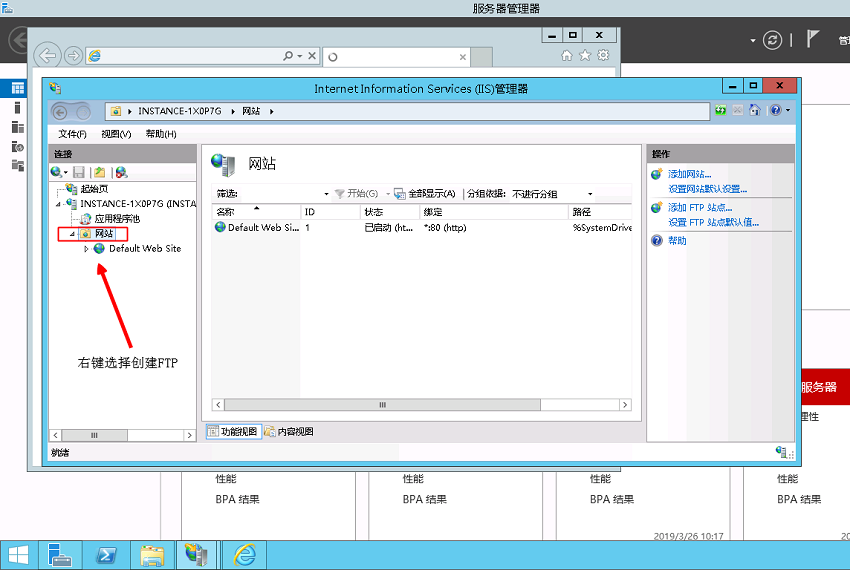Click the up one level folder icon
This screenshot has width=850, height=570.
(x=100, y=172)
